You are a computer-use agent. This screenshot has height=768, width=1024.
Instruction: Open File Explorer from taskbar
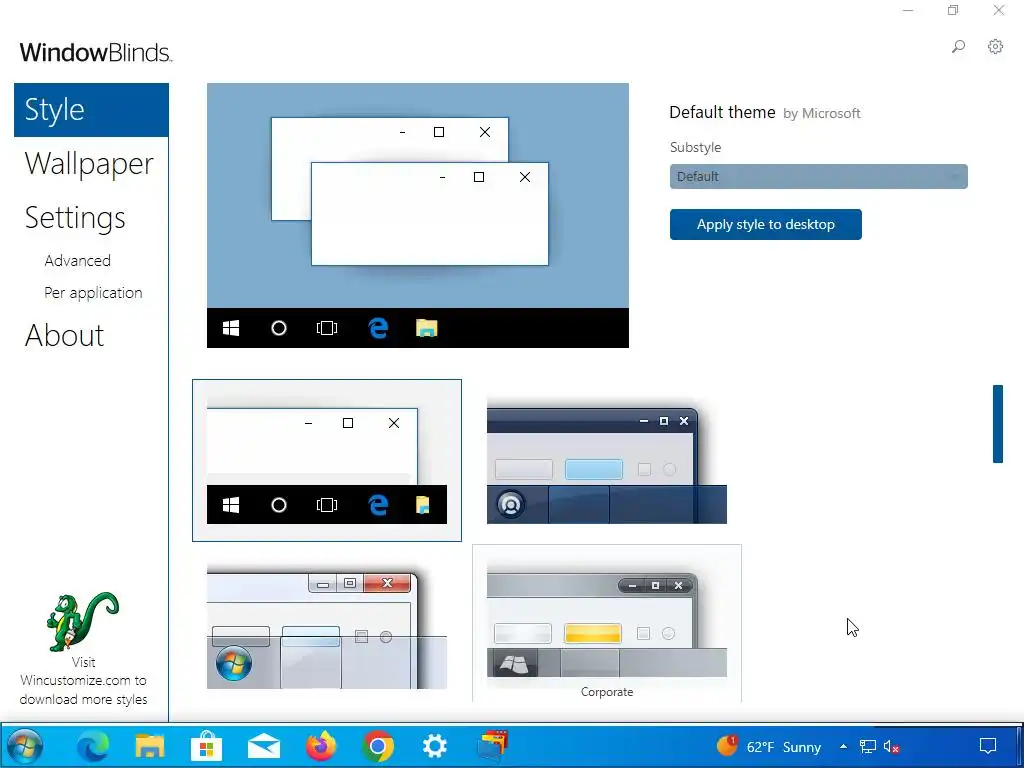pyautogui.click(x=150, y=746)
